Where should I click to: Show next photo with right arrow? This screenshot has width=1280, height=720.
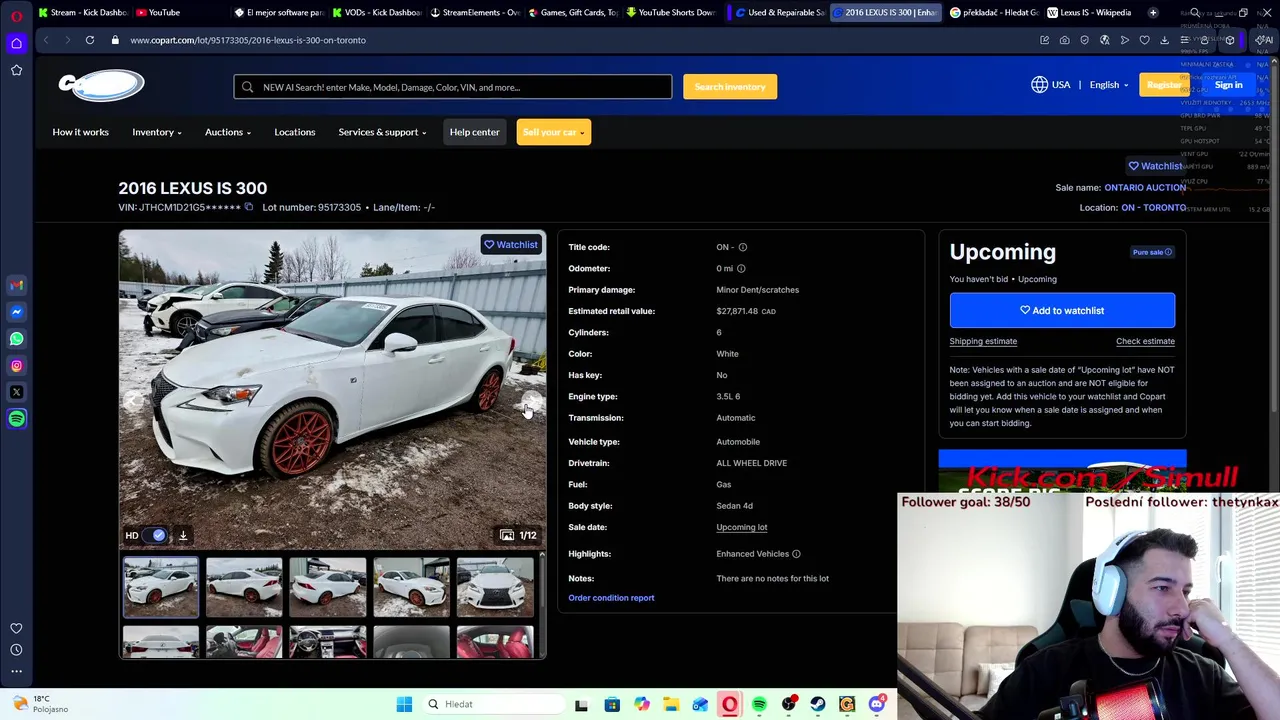(532, 402)
